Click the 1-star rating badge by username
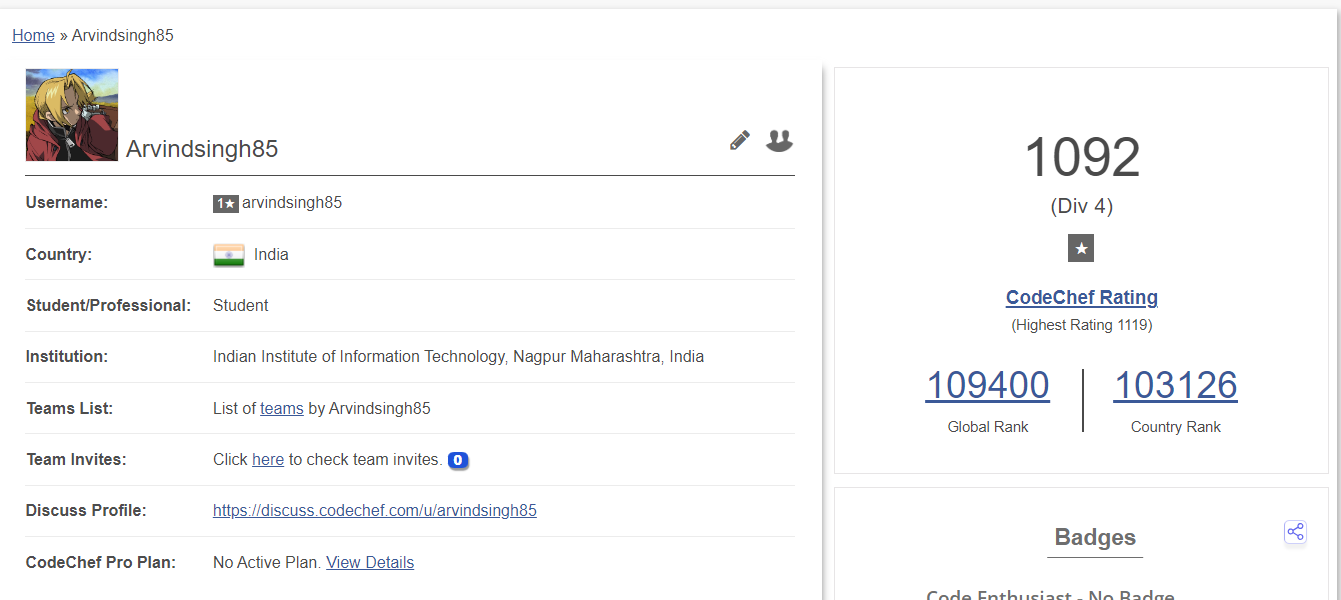The height and width of the screenshot is (600, 1341). tap(226, 203)
